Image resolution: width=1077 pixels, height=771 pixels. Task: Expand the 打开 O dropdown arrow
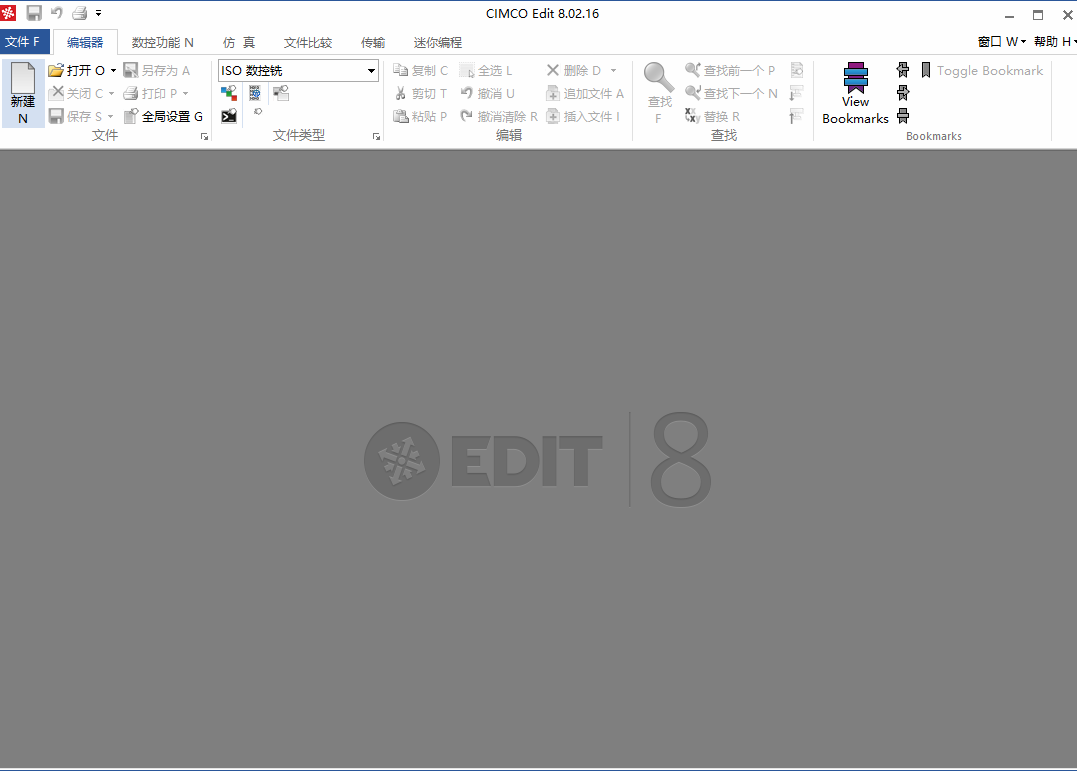[x=113, y=70]
